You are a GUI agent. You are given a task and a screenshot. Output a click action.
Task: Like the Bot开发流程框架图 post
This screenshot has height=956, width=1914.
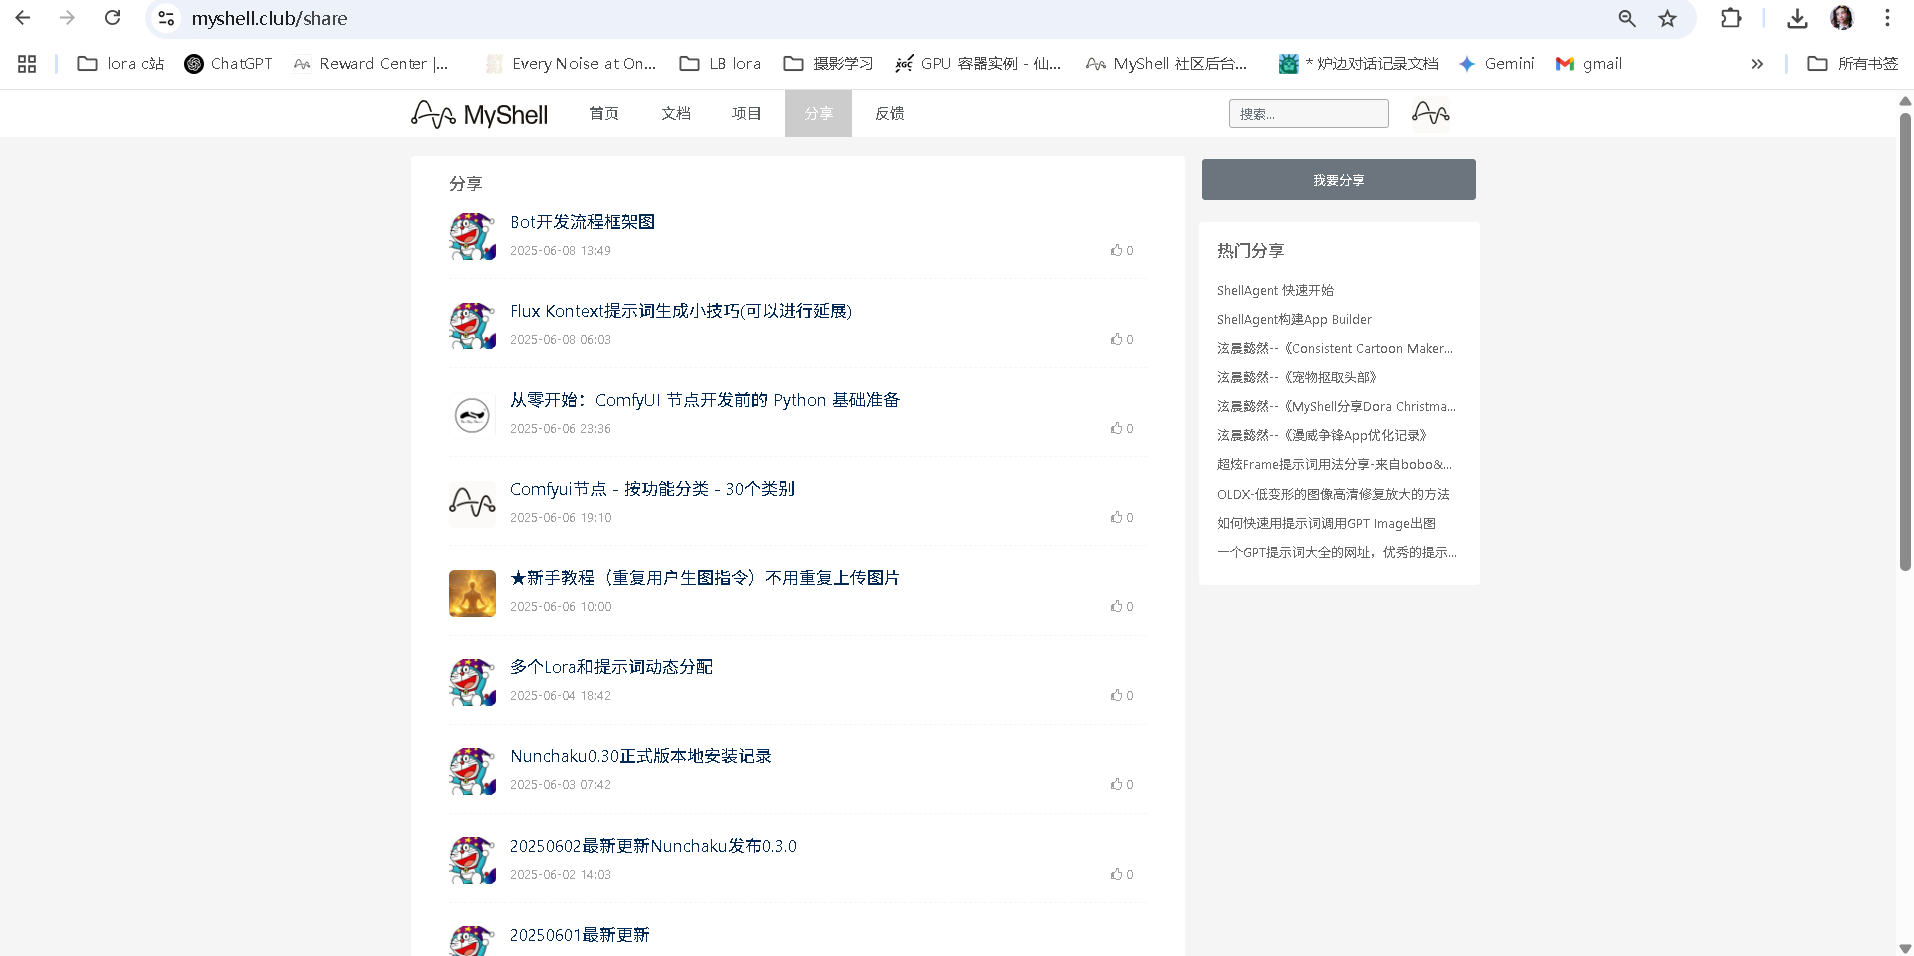1116,250
